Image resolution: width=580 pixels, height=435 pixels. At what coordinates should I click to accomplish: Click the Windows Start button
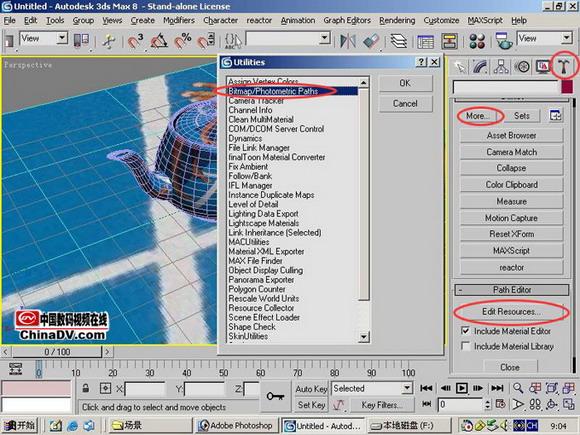pyautogui.click(x=20, y=426)
